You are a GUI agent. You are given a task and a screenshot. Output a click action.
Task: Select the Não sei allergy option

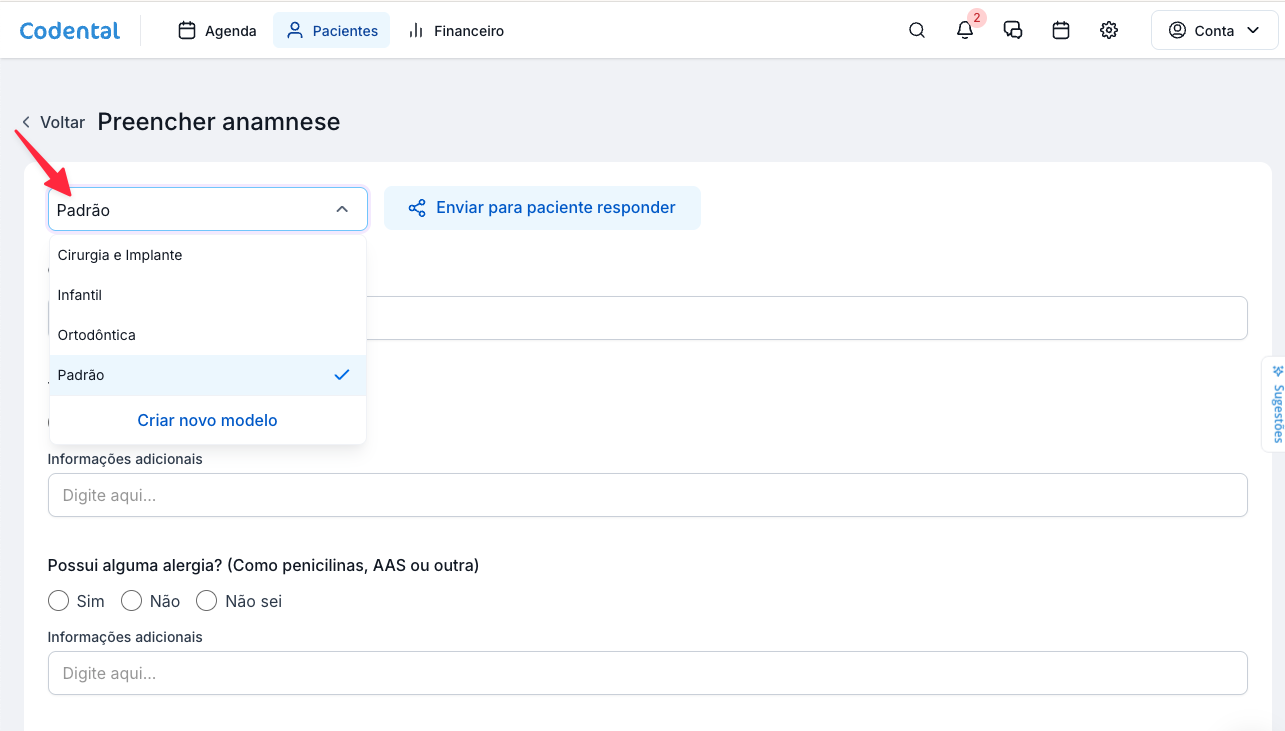pyautogui.click(x=207, y=601)
